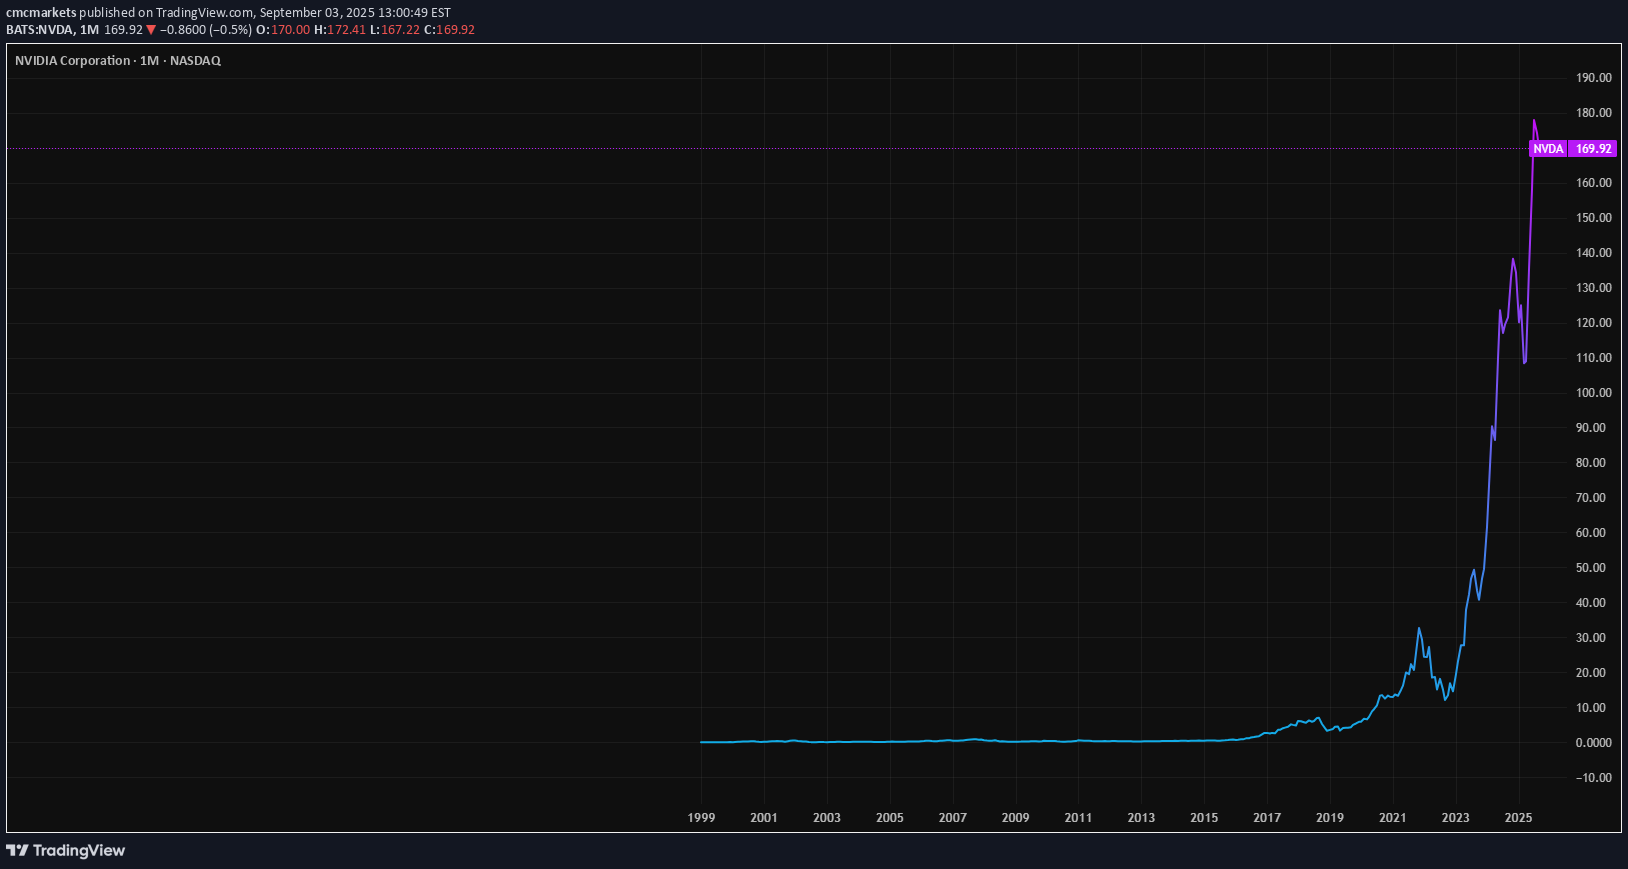Click the 20.00 price axis label
Image resolution: width=1628 pixels, height=869 pixels.
point(1591,673)
